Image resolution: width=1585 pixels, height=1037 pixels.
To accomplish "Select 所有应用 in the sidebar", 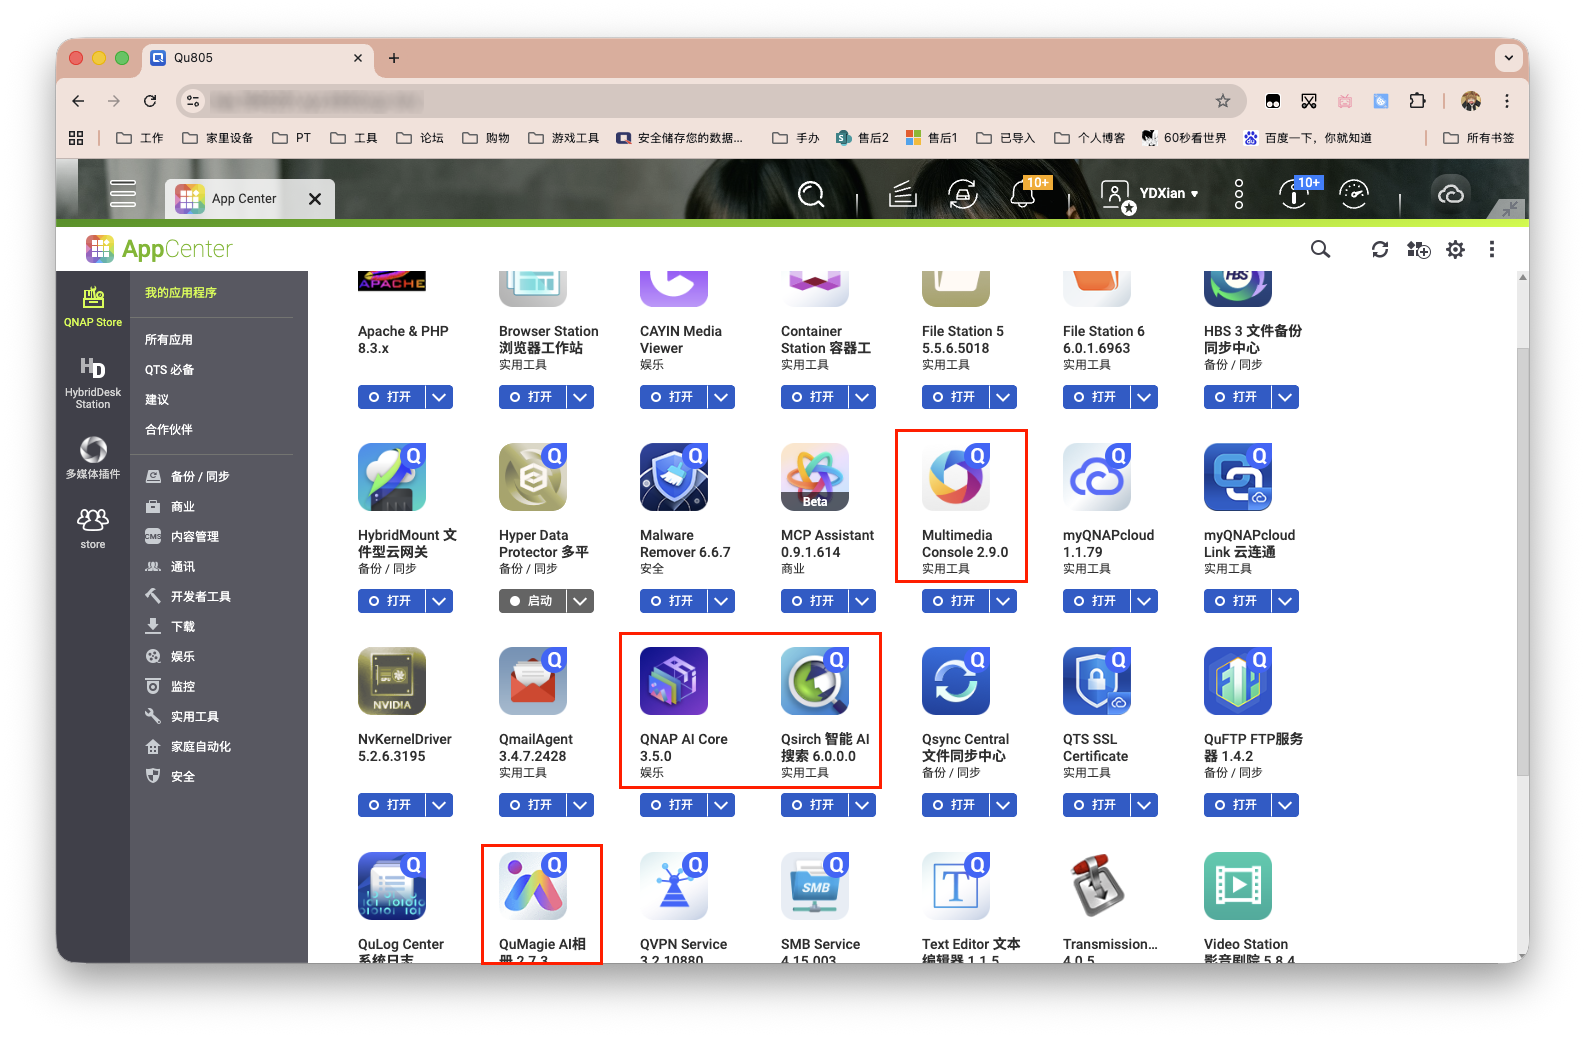I will 168,340.
